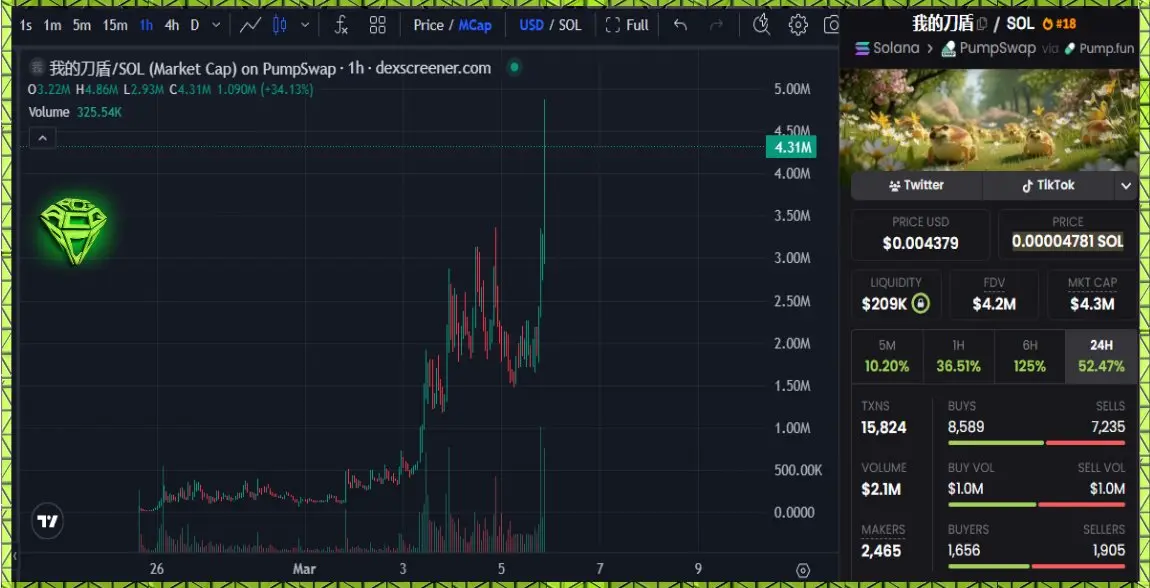The image size is (1150, 588).
Task: Click the SELLS 7,235 value
Action: point(1107,427)
